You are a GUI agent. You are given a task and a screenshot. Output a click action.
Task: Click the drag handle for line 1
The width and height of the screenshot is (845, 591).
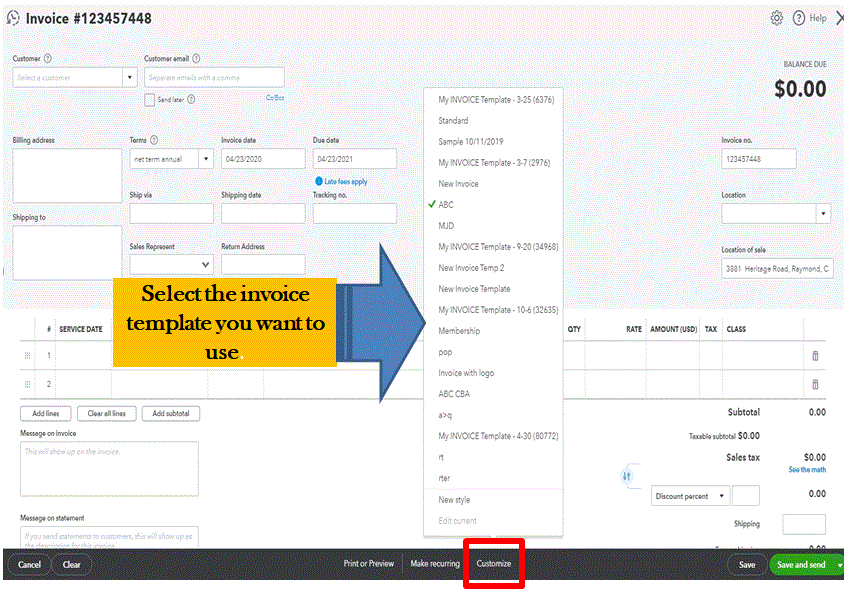point(27,356)
